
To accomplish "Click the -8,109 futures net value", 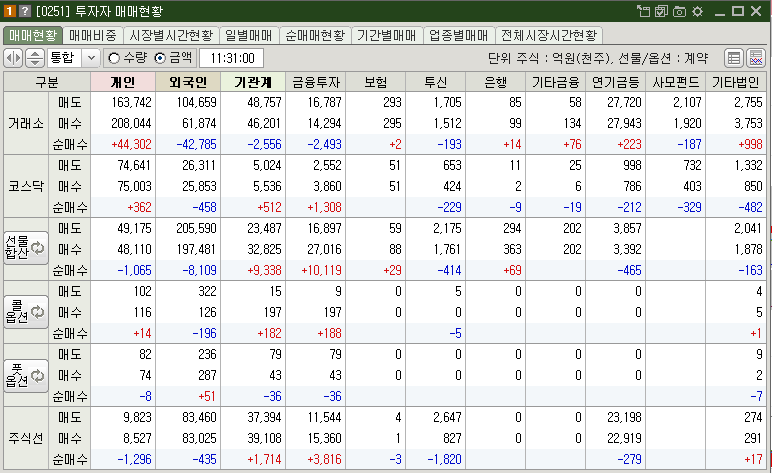I will [199, 270].
